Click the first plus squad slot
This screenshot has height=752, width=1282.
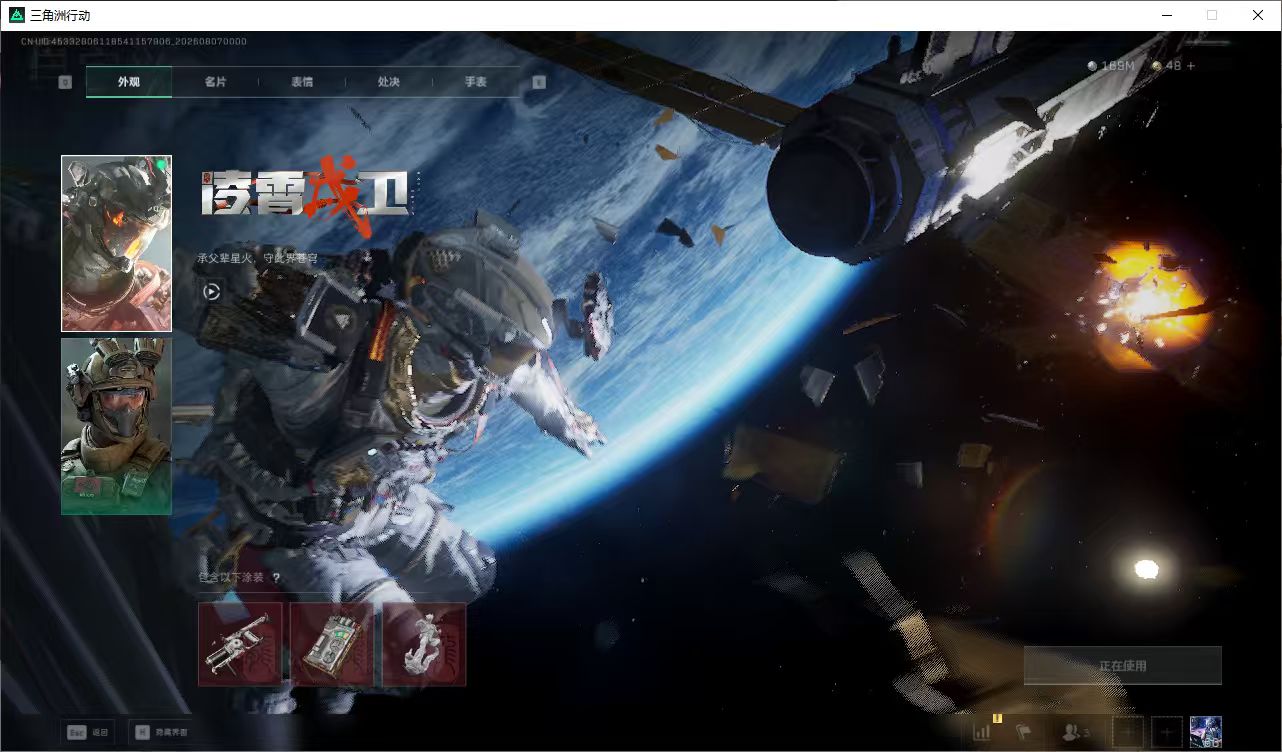point(1128,732)
